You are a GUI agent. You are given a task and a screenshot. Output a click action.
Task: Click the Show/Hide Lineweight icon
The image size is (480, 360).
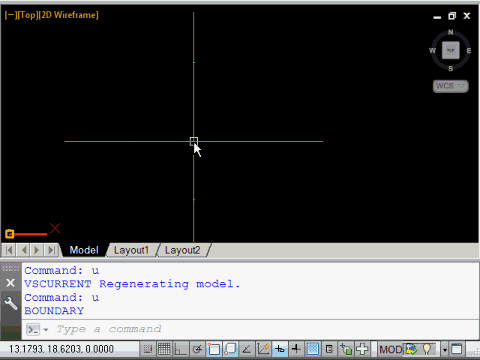click(296, 349)
